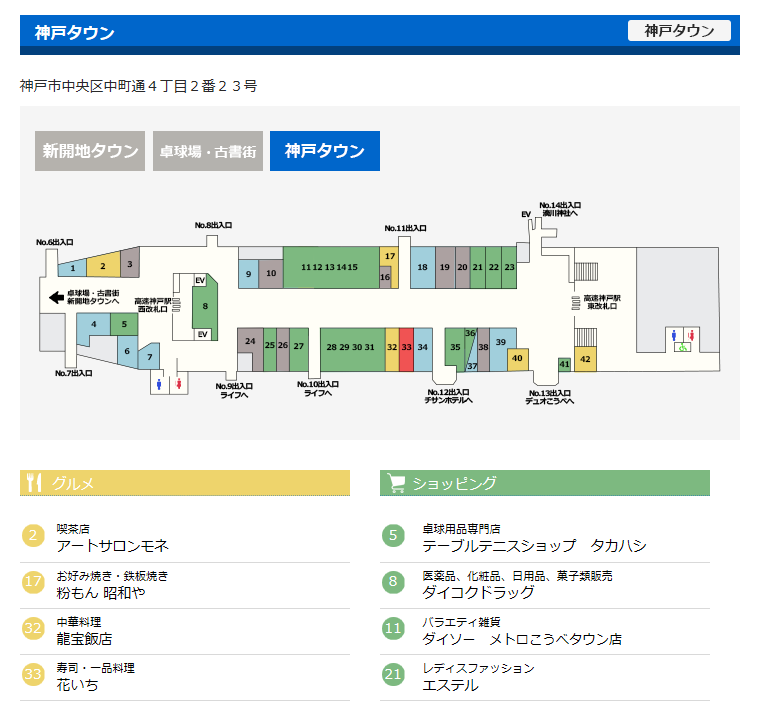Open ダイコクドラッグ shop entry
760x702 pixels.
click(x=478, y=592)
